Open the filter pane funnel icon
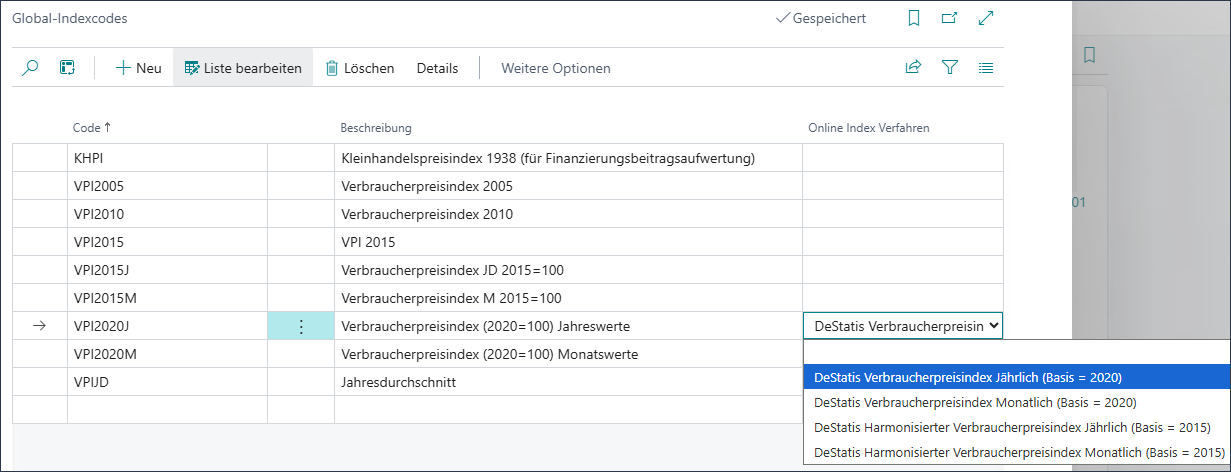This screenshot has height=472, width=1231. pyautogui.click(x=950, y=68)
